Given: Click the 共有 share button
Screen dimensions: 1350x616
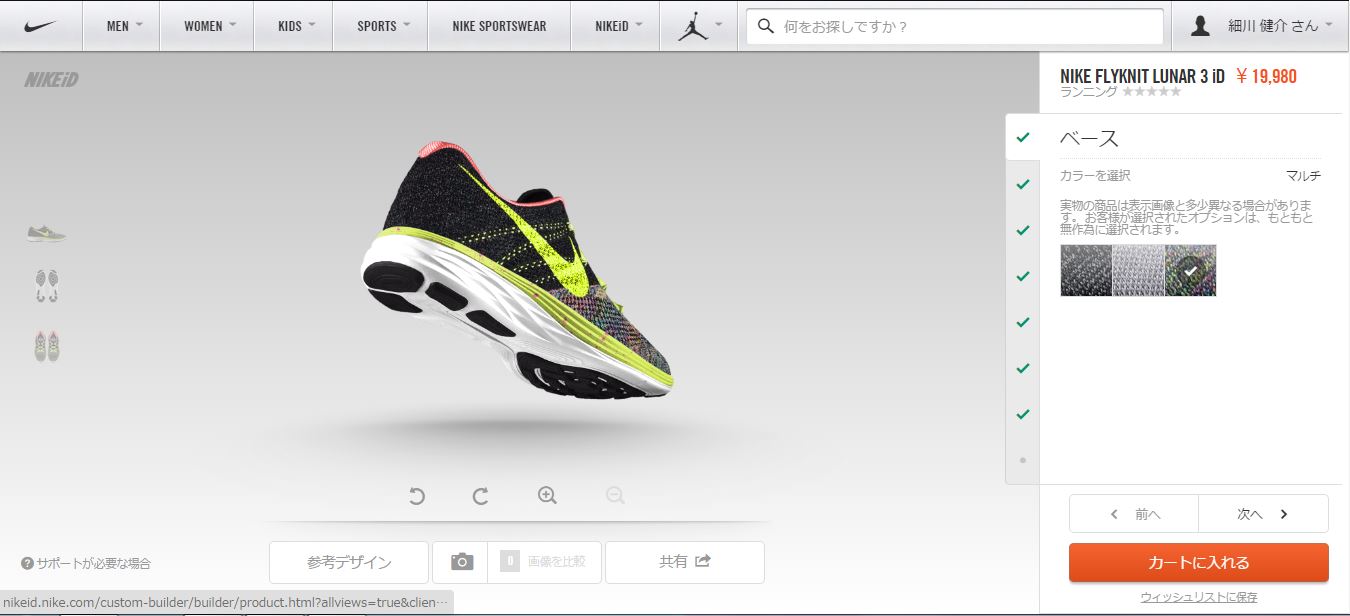Looking at the screenshot, I should [685, 562].
